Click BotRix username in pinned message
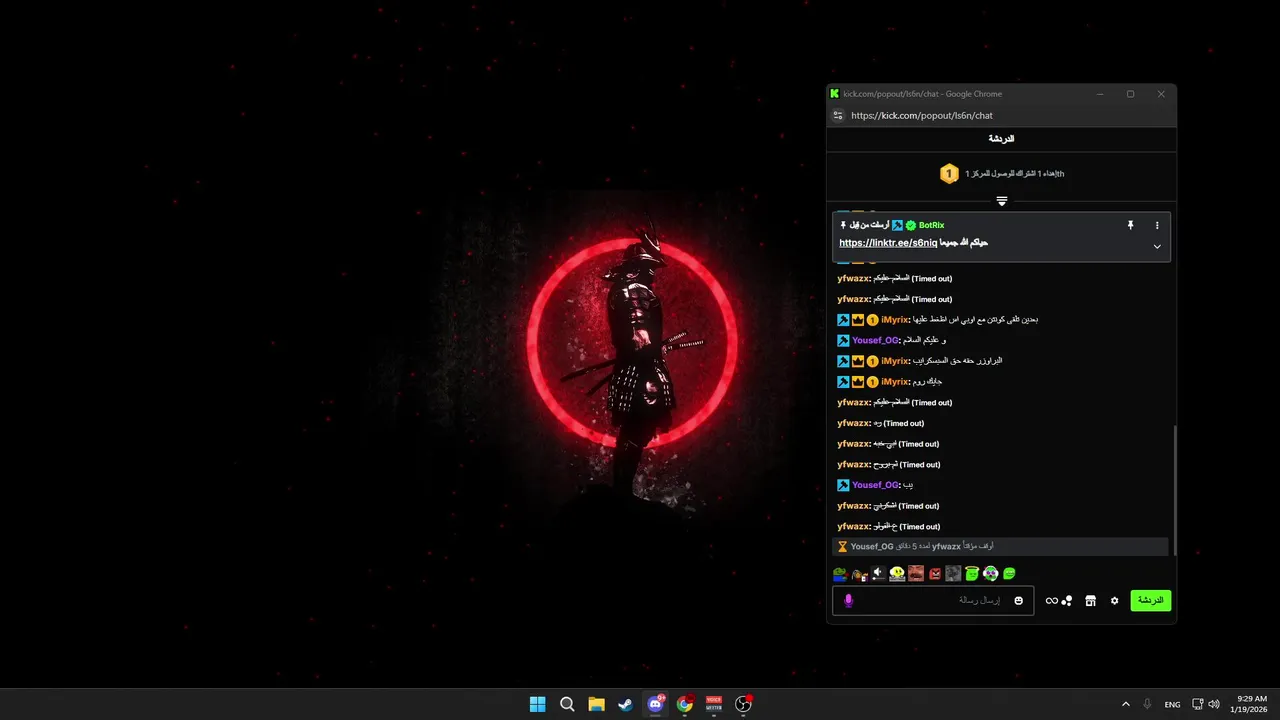 point(931,226)
